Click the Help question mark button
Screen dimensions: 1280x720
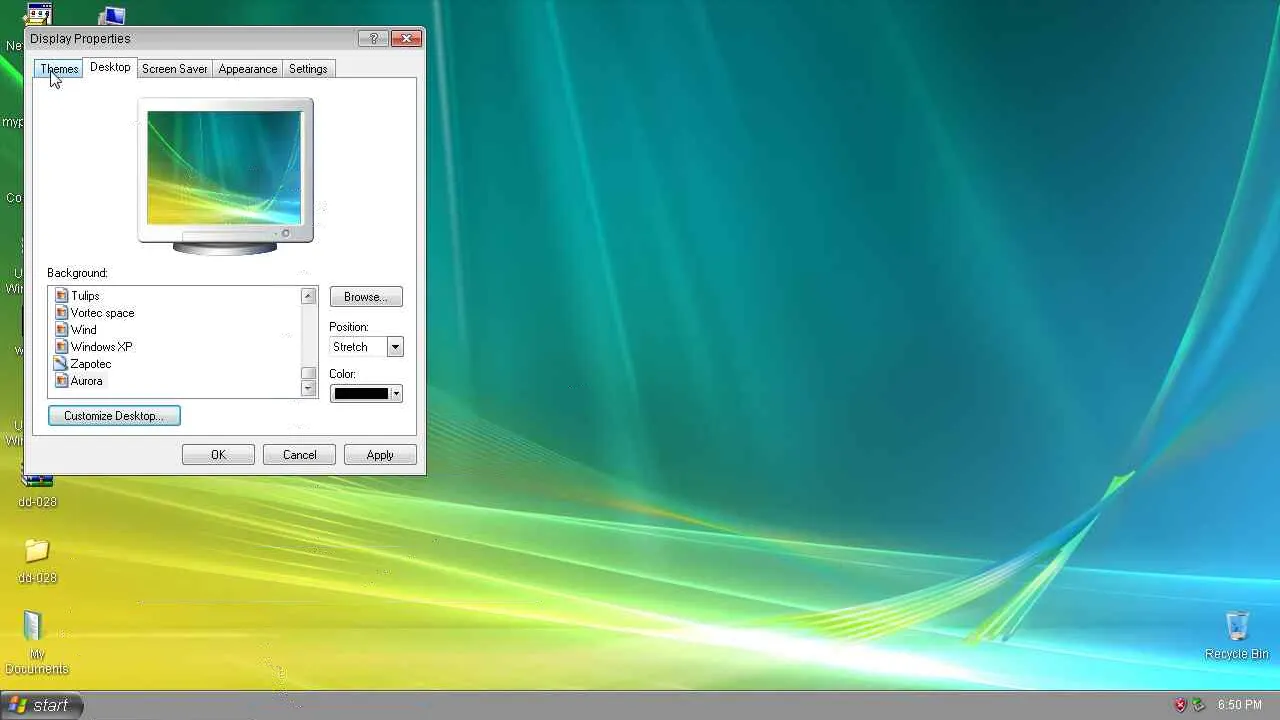[374, 39]
